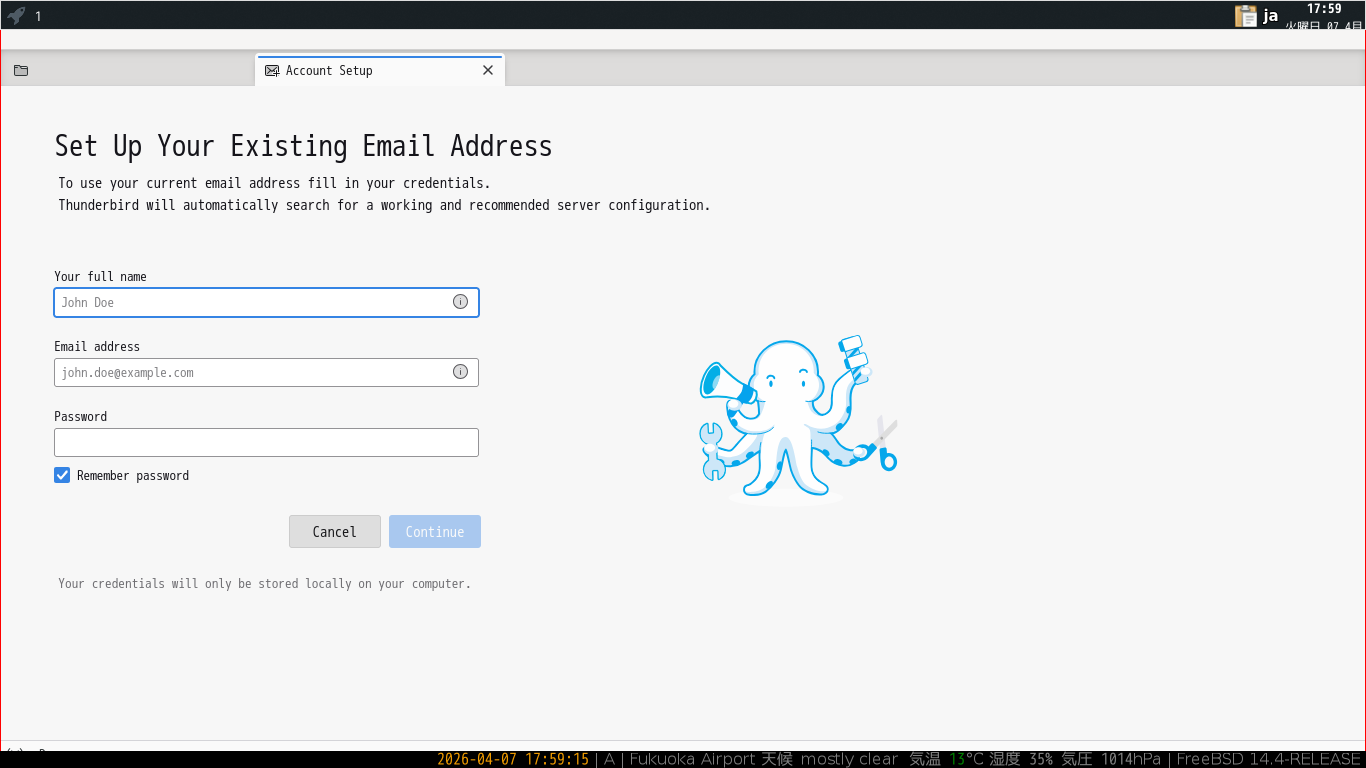Switch to the Account Setup tab
1366x768 pixels.
pyautogui.click(x=380, y=70)
